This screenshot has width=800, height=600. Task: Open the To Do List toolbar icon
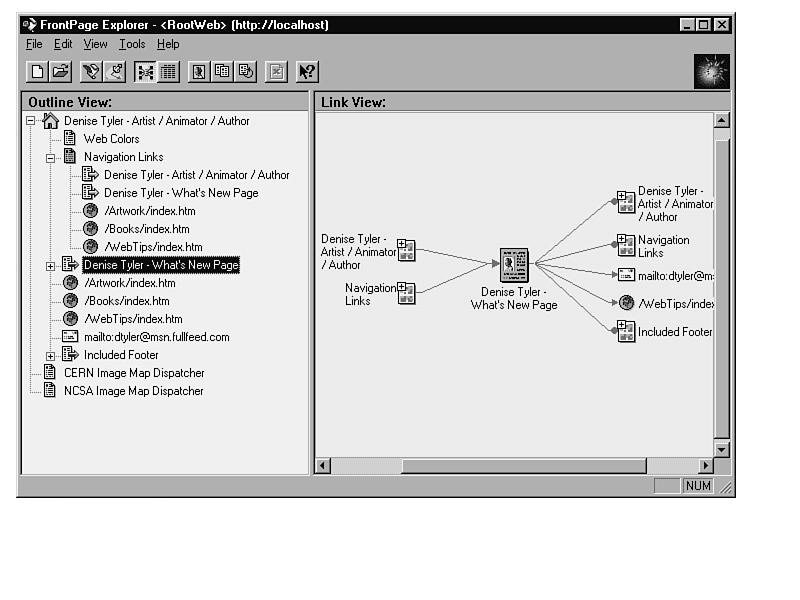pyautogui.click(x=115, y=71)
